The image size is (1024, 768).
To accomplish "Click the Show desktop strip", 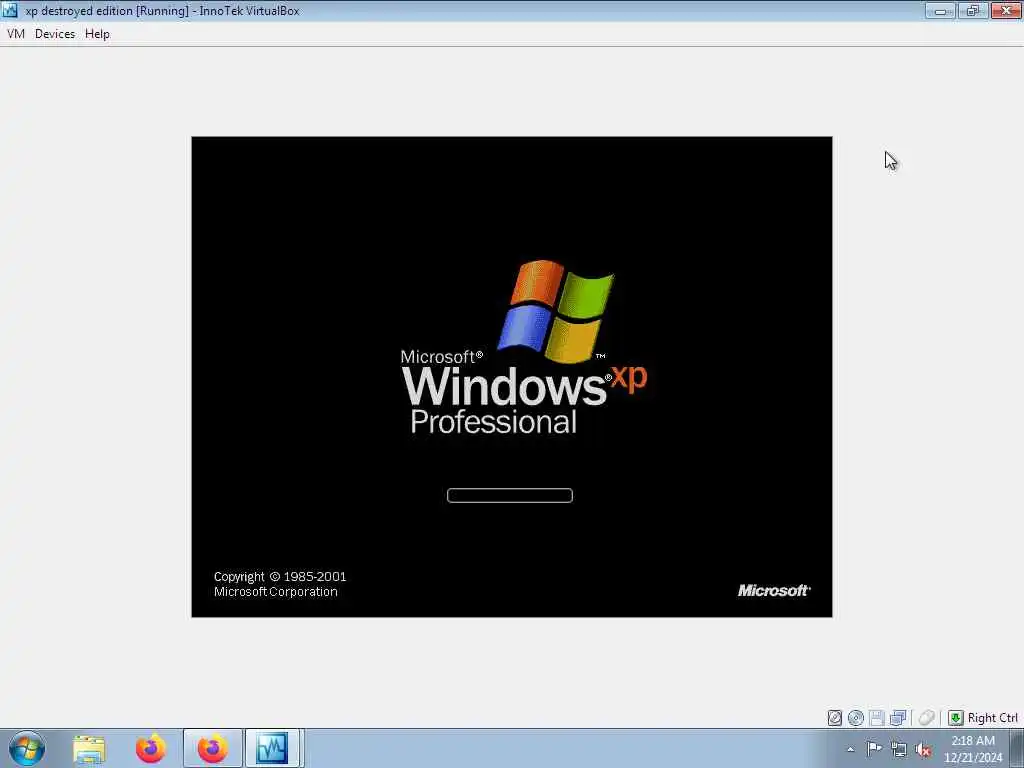I will click(1017, 748).
